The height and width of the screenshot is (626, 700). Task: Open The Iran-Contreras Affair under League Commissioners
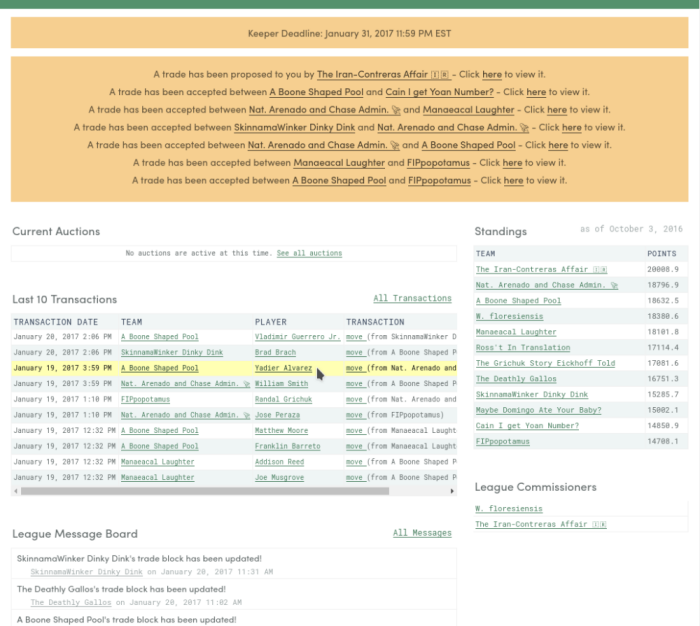pyautogui.click(x=540, y=524)
